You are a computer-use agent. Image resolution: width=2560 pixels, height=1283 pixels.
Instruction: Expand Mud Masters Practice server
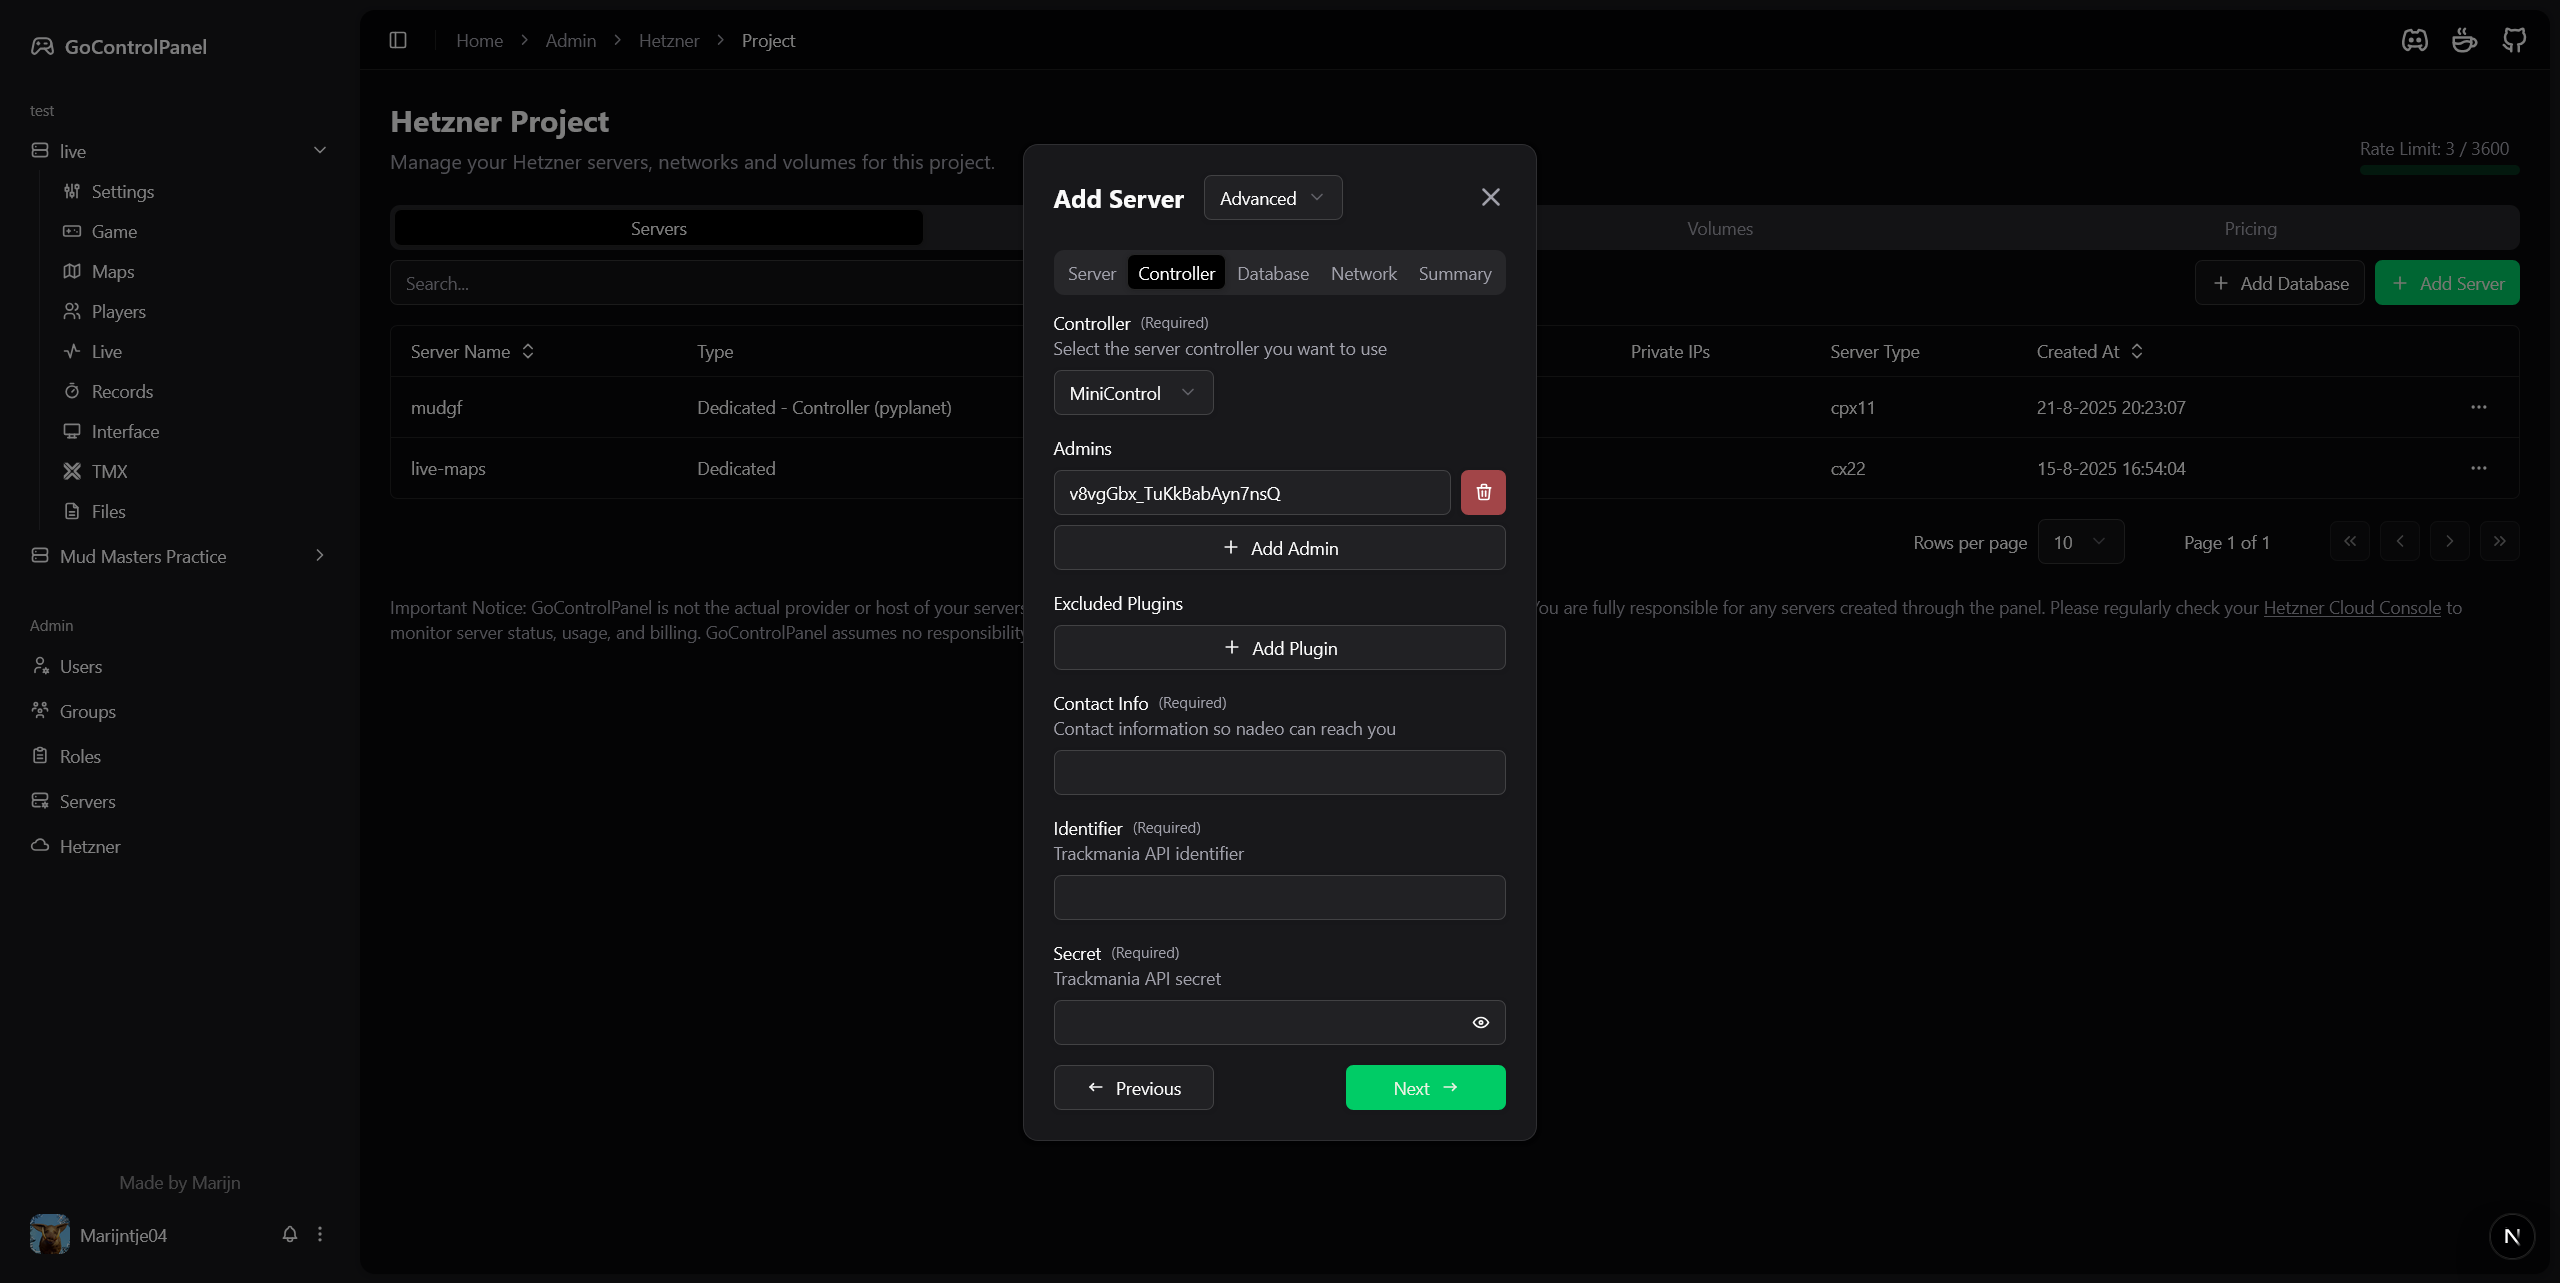pos(319,556)
